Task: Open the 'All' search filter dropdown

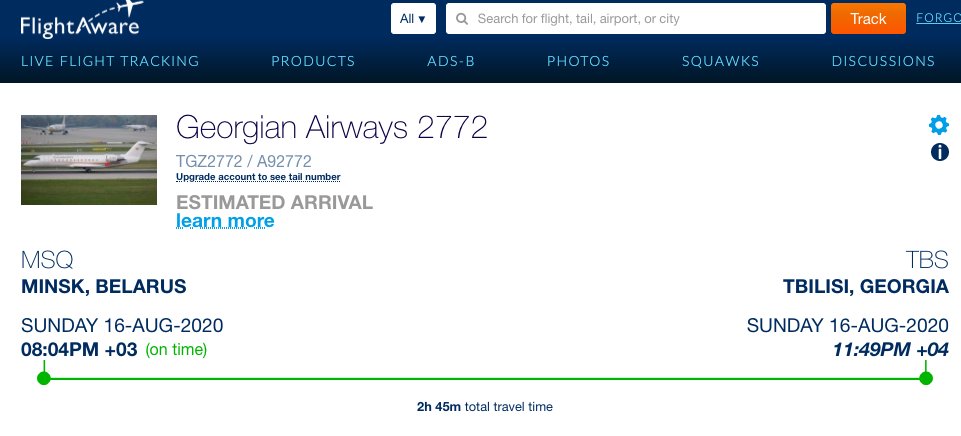Action: pyautogui.click(x=413, y=19)
